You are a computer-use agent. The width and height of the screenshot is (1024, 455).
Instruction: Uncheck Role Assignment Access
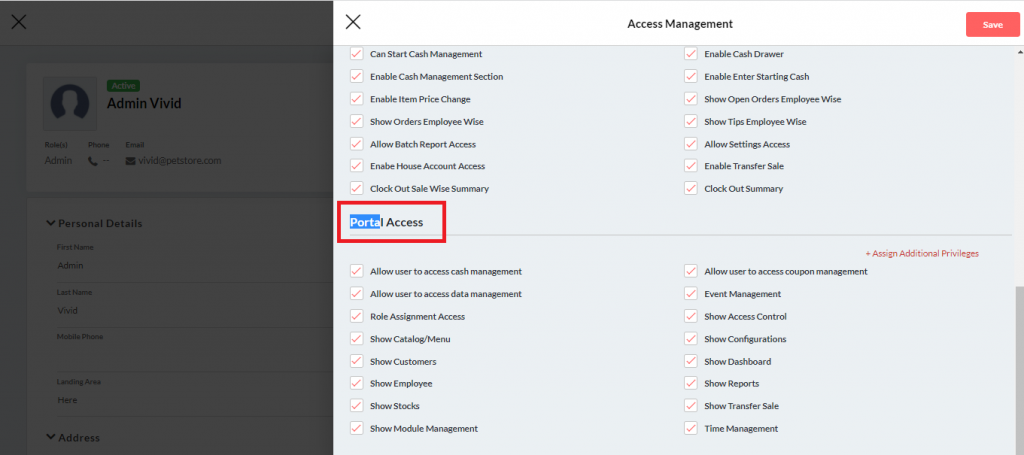click(x=357, y=316)
